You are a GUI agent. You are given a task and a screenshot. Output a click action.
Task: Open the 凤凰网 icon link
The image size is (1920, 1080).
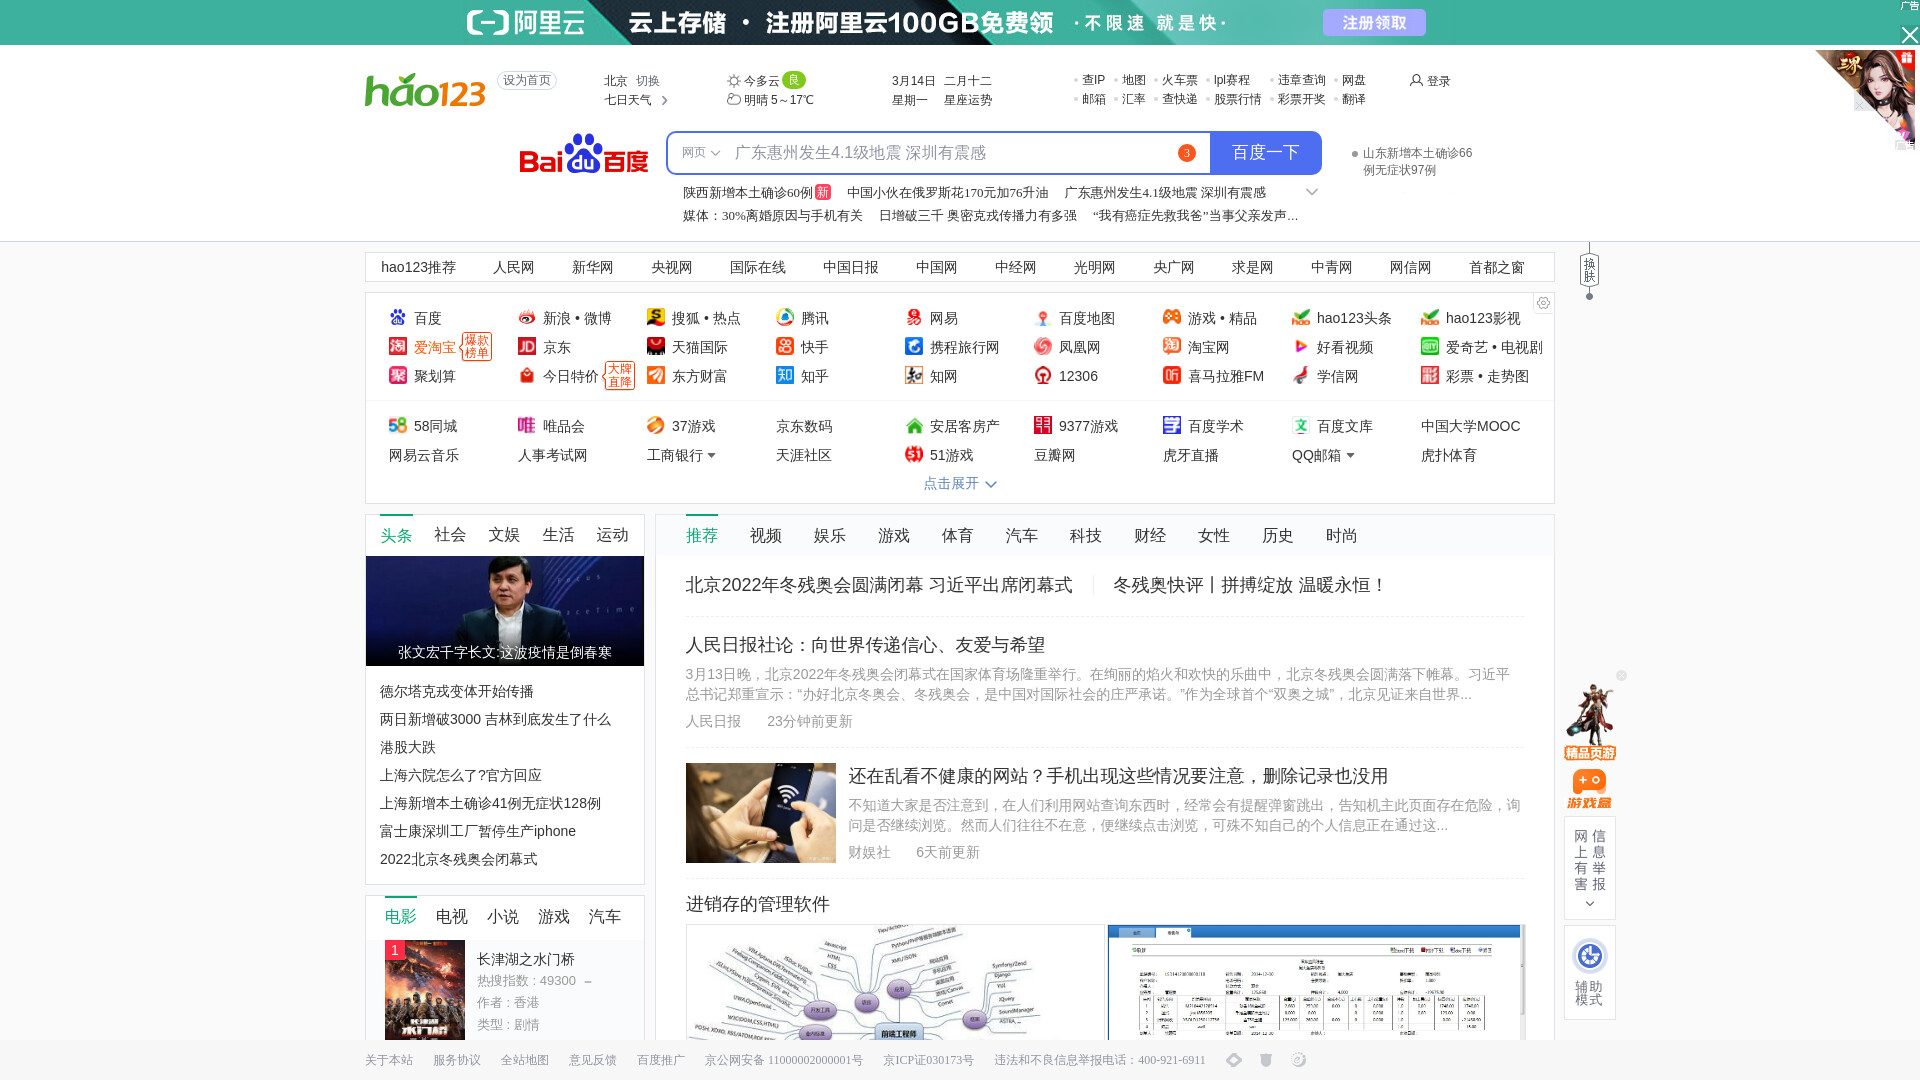(x=1043, y=346)
